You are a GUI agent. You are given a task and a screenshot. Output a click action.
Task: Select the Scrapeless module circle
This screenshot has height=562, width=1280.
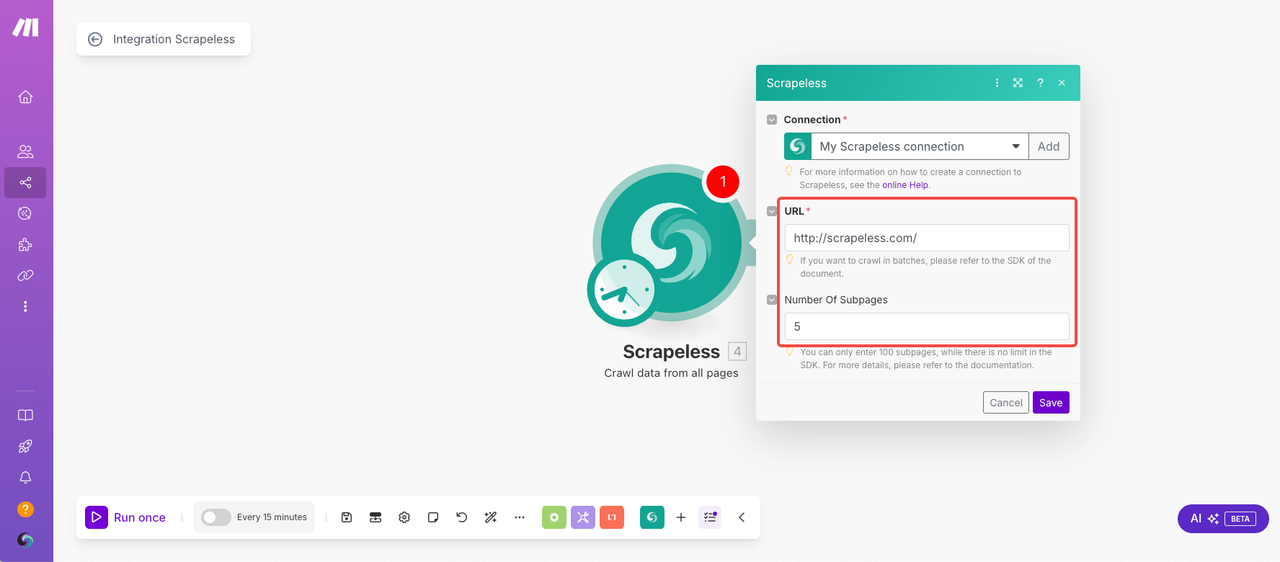[x=672, y=243]
